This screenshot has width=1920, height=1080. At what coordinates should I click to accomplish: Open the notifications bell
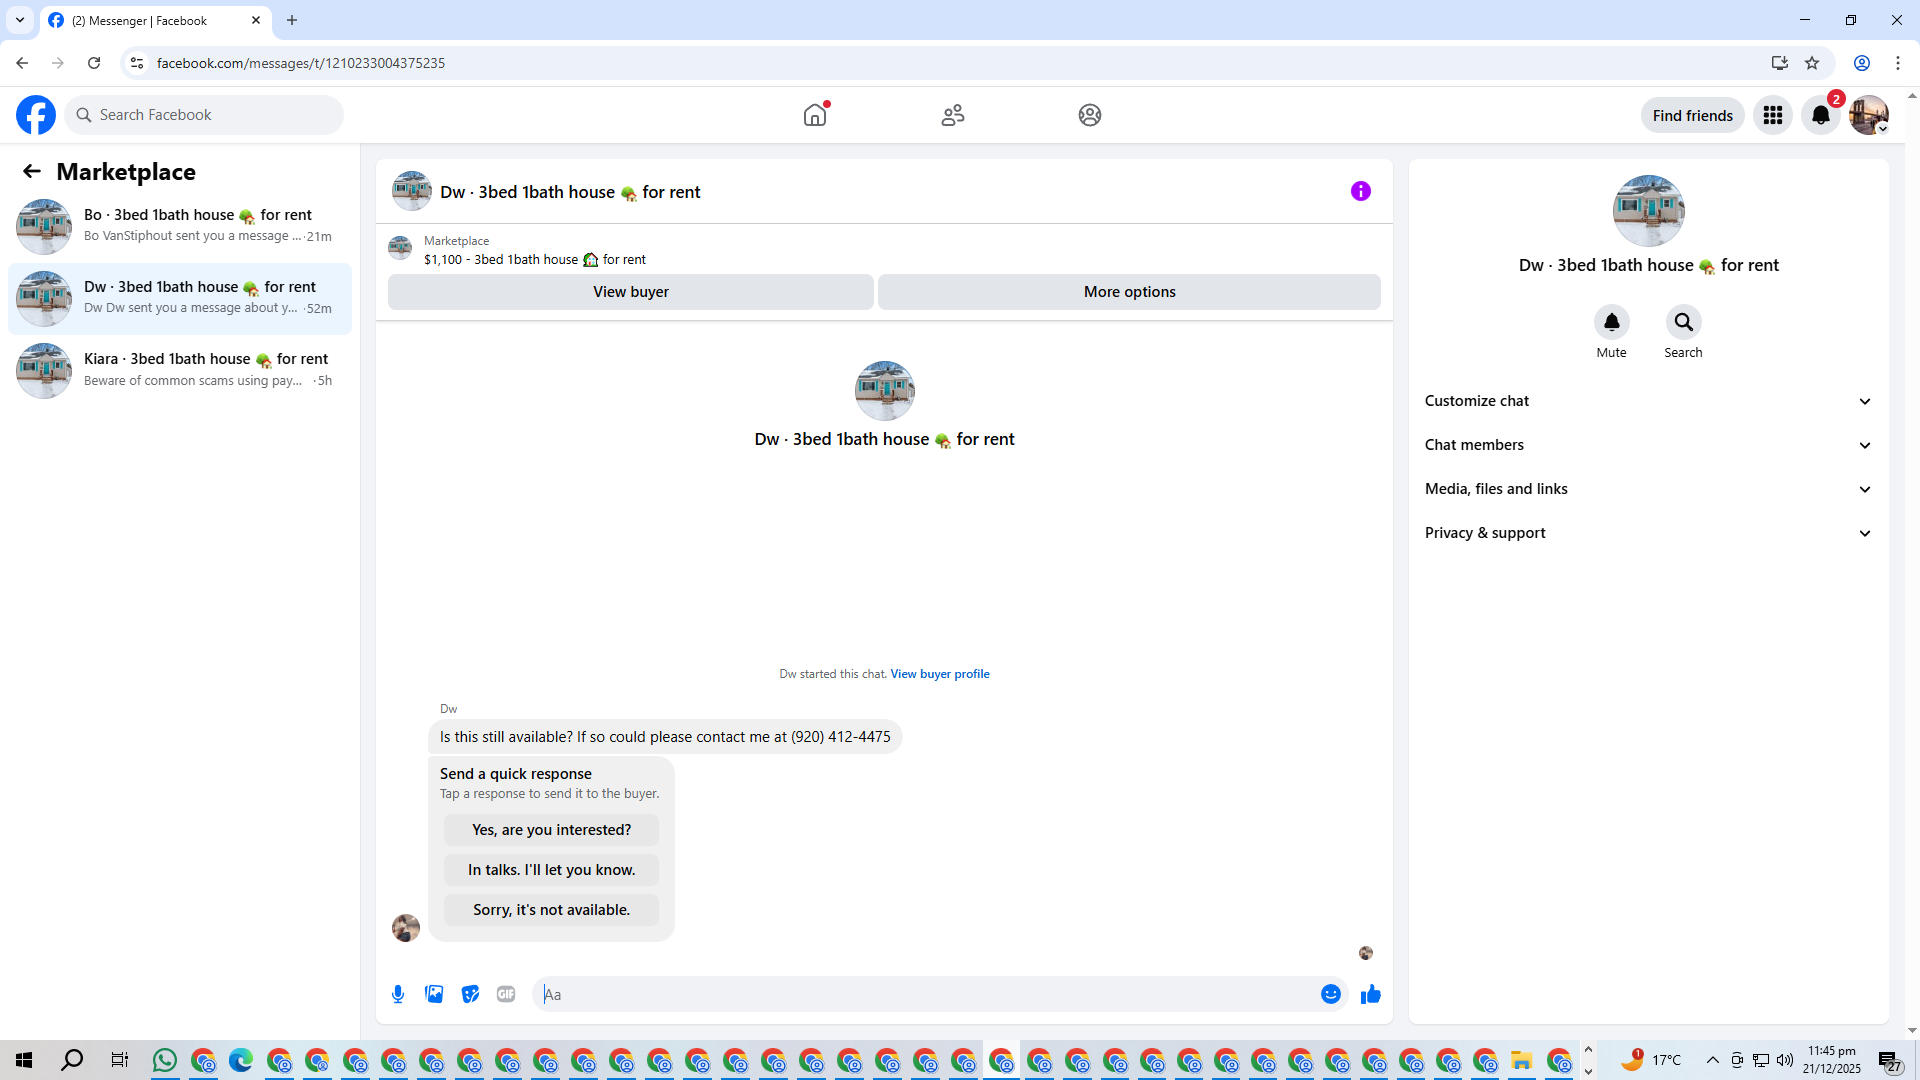tap(1821, 115)
